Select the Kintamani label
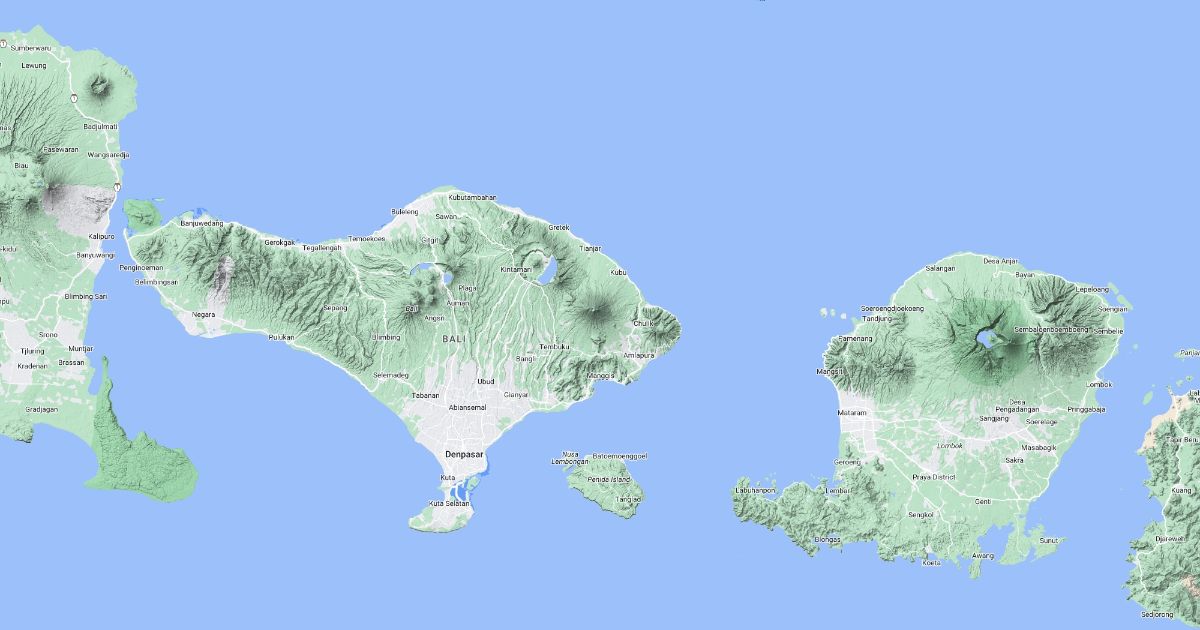This screenshot has height=630, width=1200. coord(516,270)
